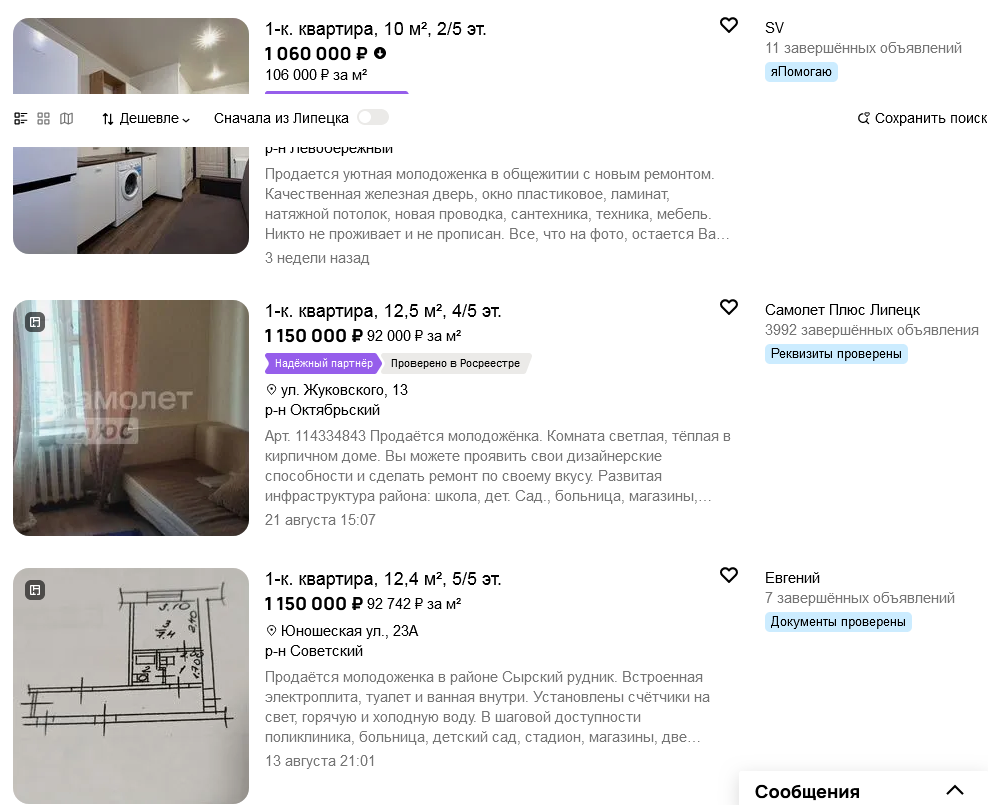Open the floor plan thumbnail of Юношеская listing
This screenshot has height=805, width=988.
pos(131,686)
